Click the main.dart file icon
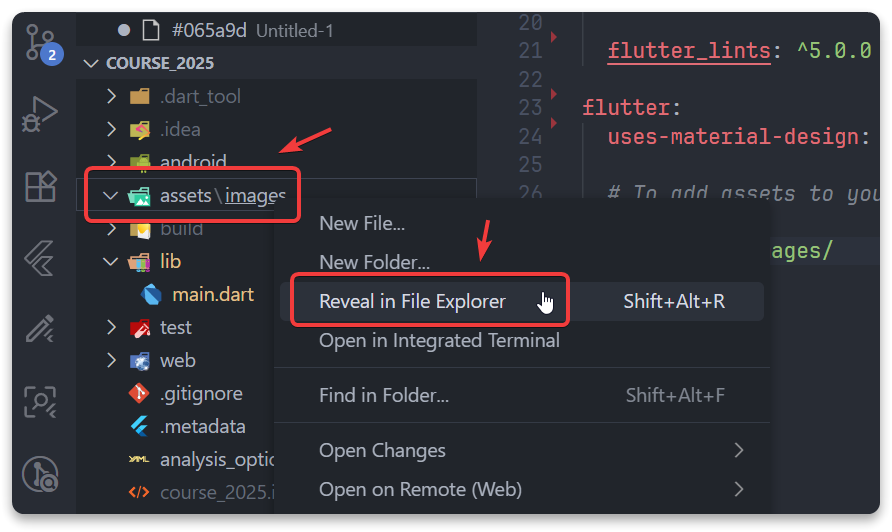Screen dimensions: 892x532 [x=152, y=295]
